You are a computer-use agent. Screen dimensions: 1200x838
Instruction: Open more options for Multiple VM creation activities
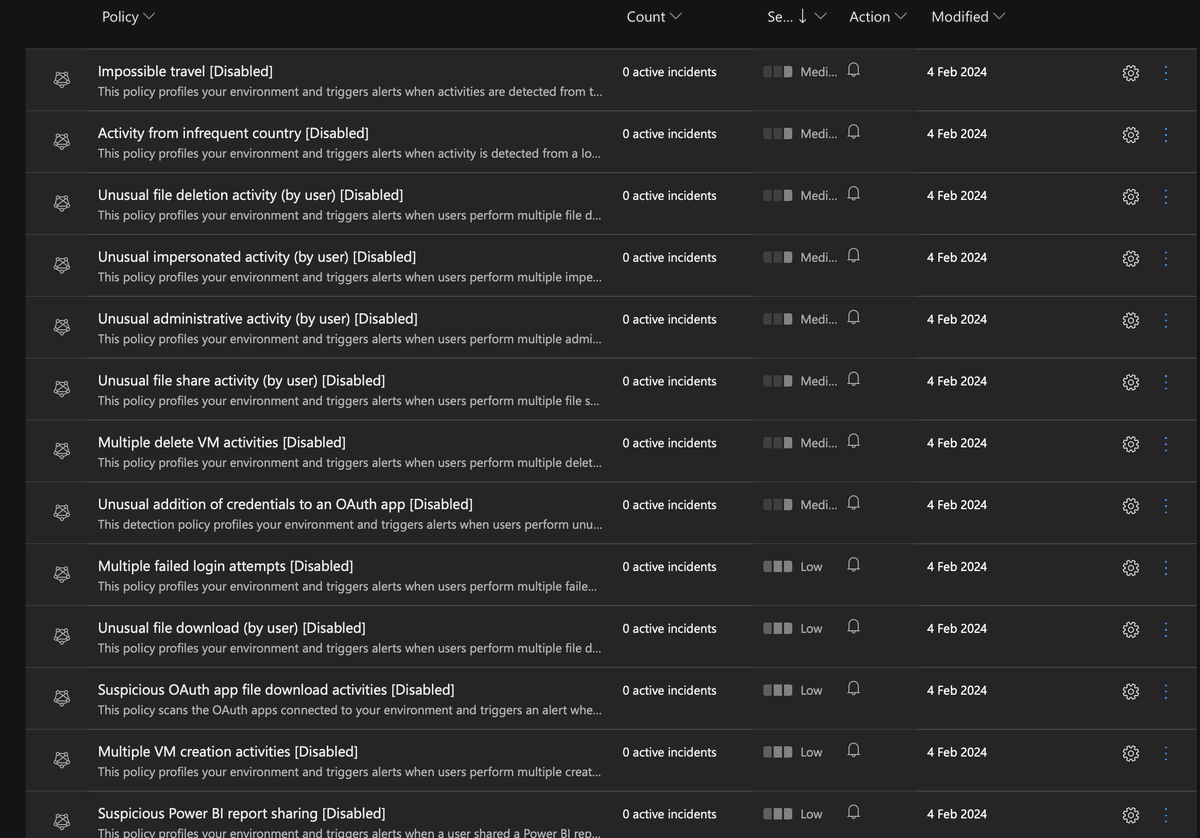(x=1166, y=754)
